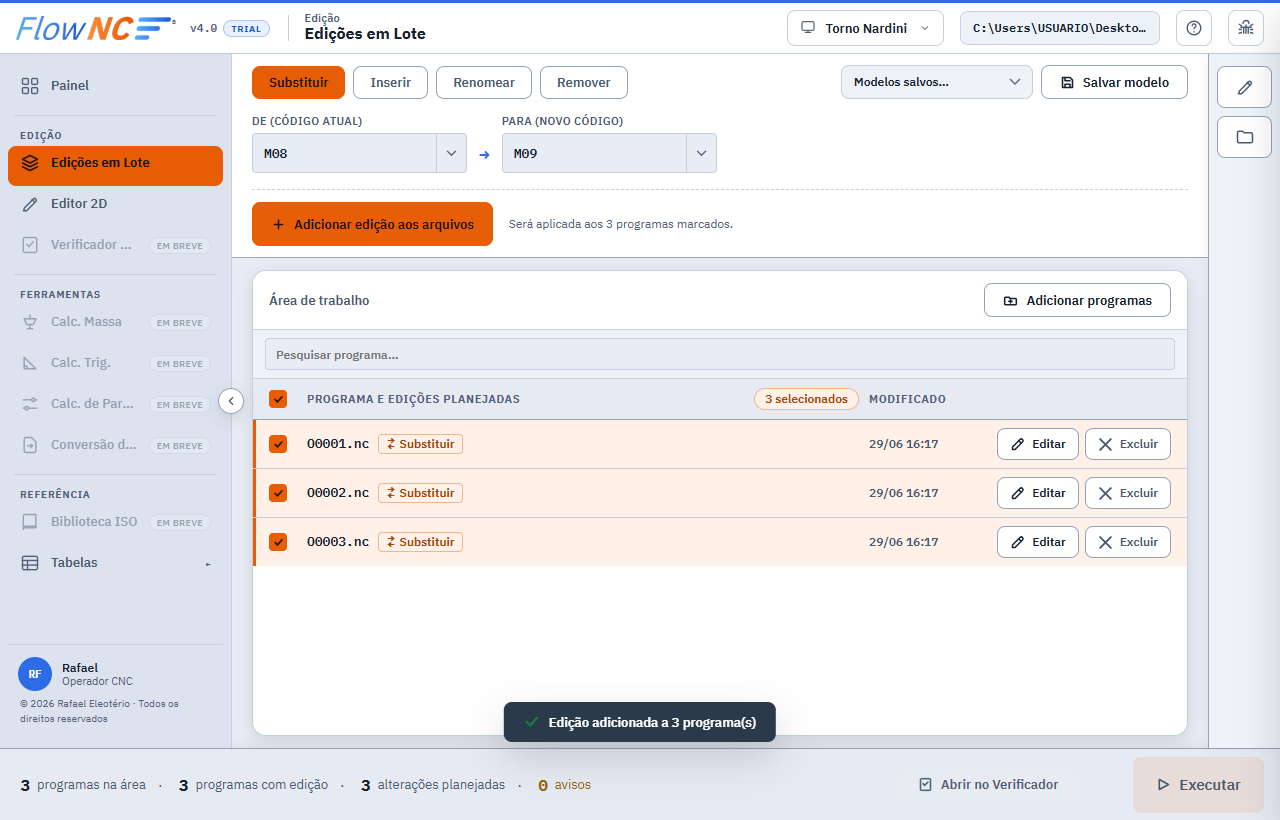Viewport: 1280px width, 820px height.
Task: Edit program 00001.nc
Action: (1037, 444)
